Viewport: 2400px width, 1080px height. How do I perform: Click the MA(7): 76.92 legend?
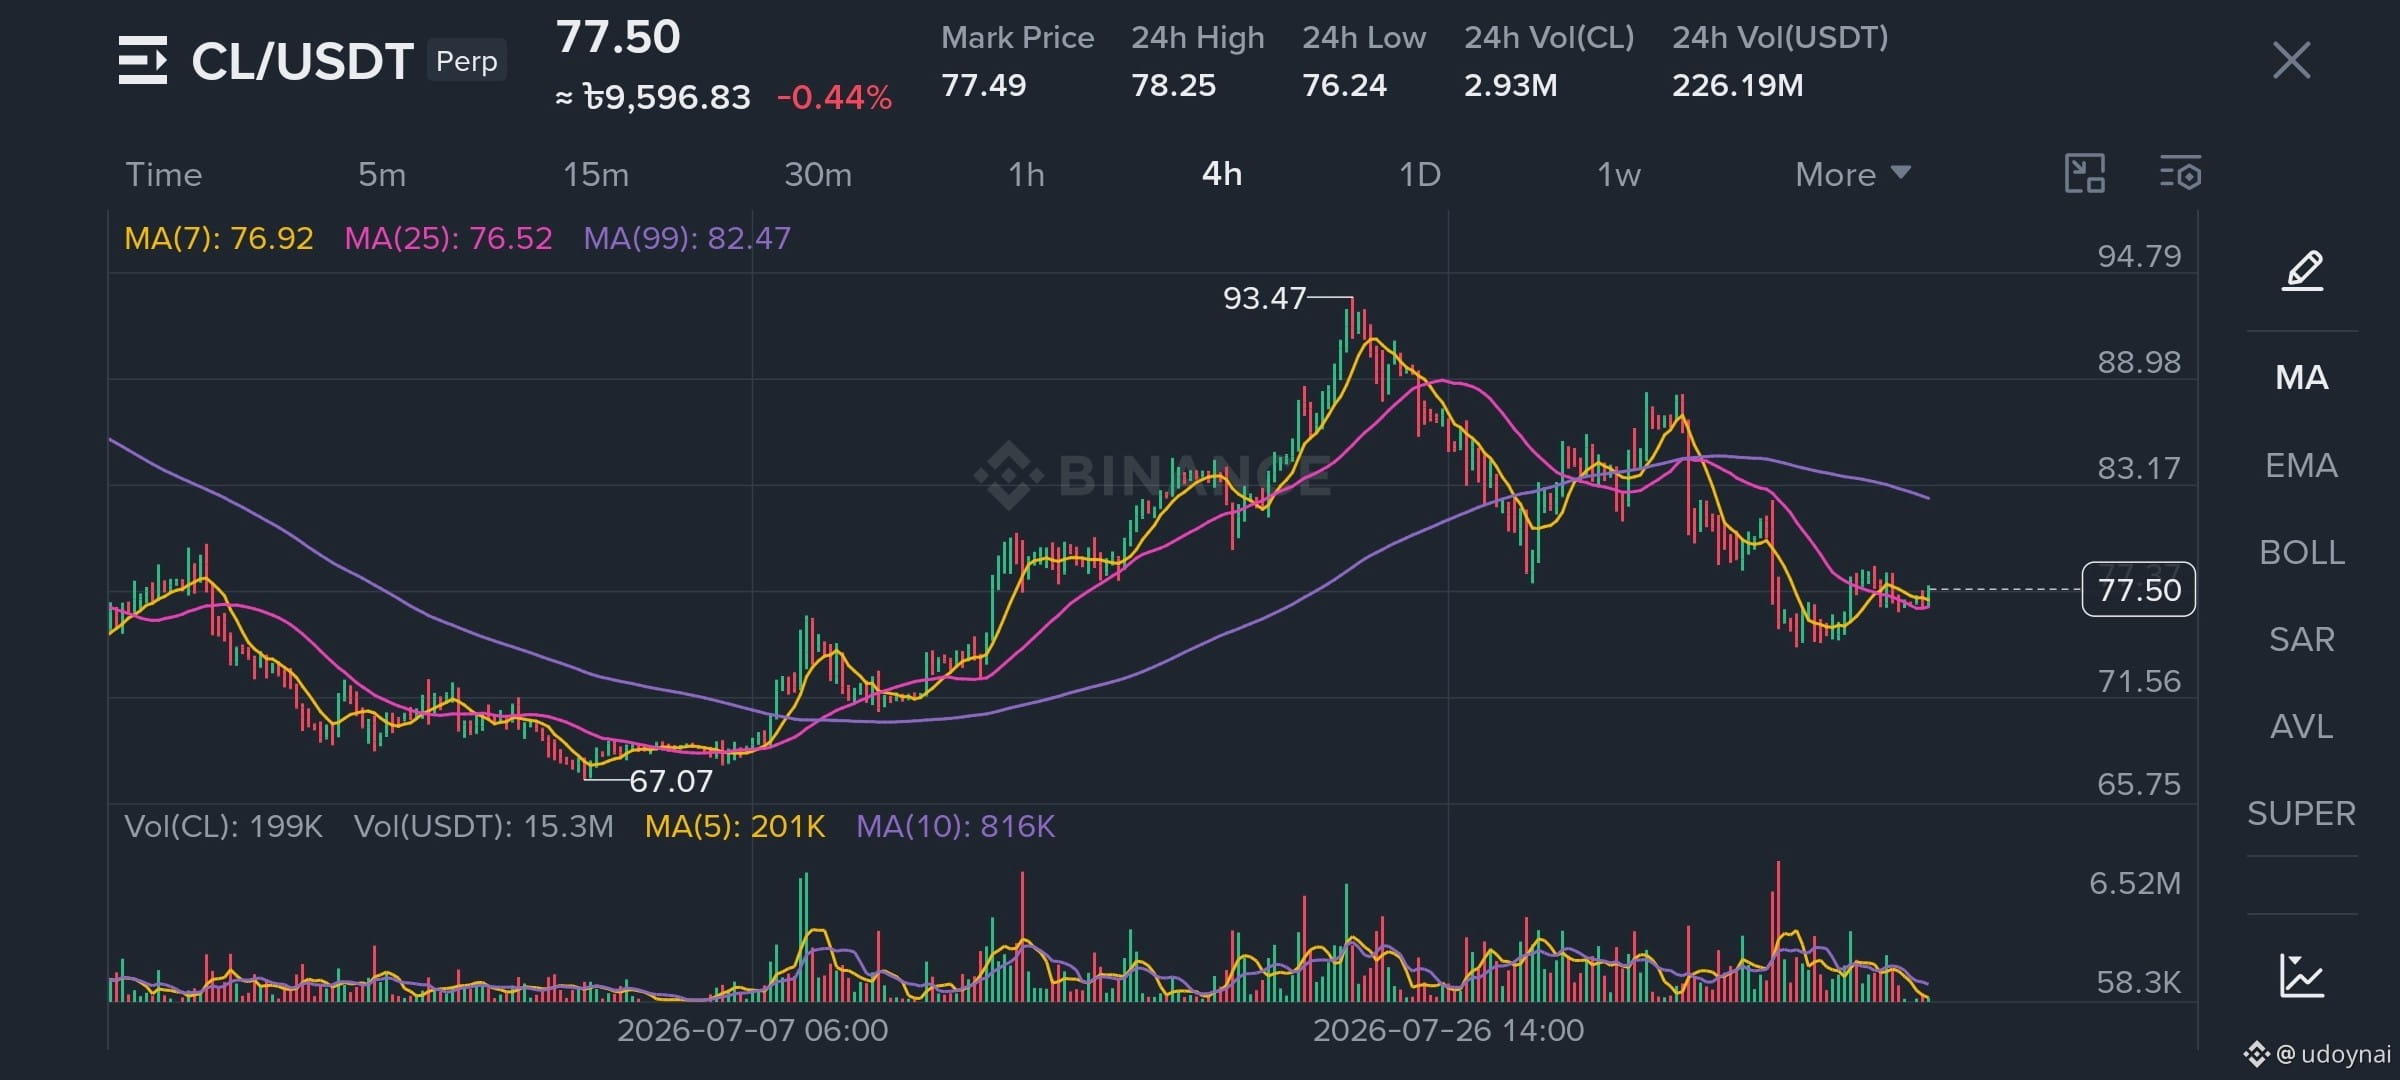pos(219,238)
